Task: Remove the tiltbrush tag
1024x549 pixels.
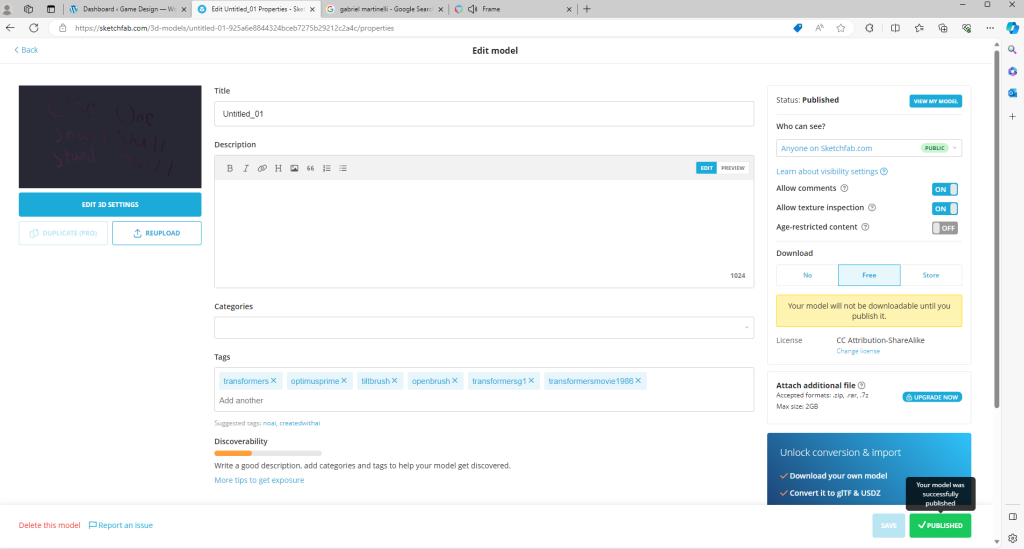Action: pos(395,381)
